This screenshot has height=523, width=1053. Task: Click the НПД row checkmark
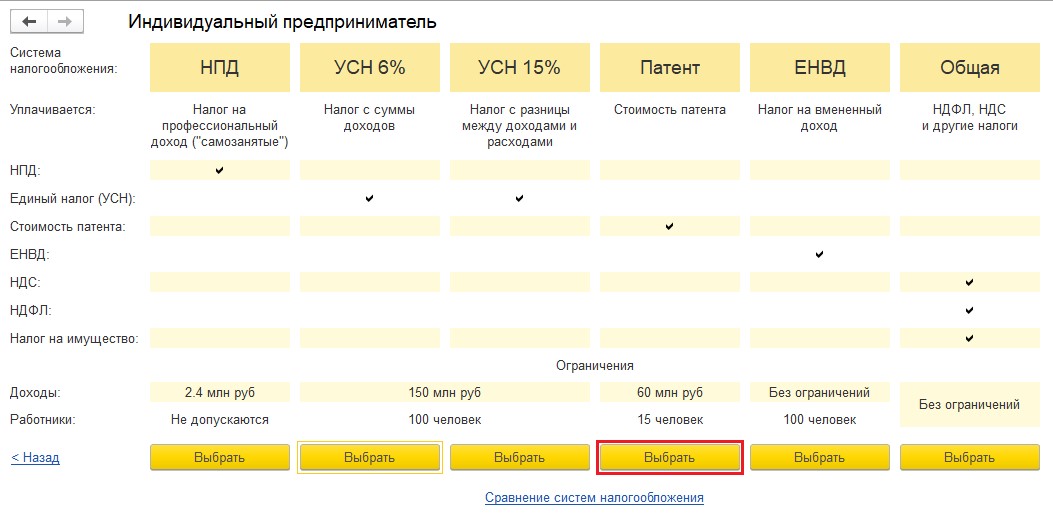219,171
